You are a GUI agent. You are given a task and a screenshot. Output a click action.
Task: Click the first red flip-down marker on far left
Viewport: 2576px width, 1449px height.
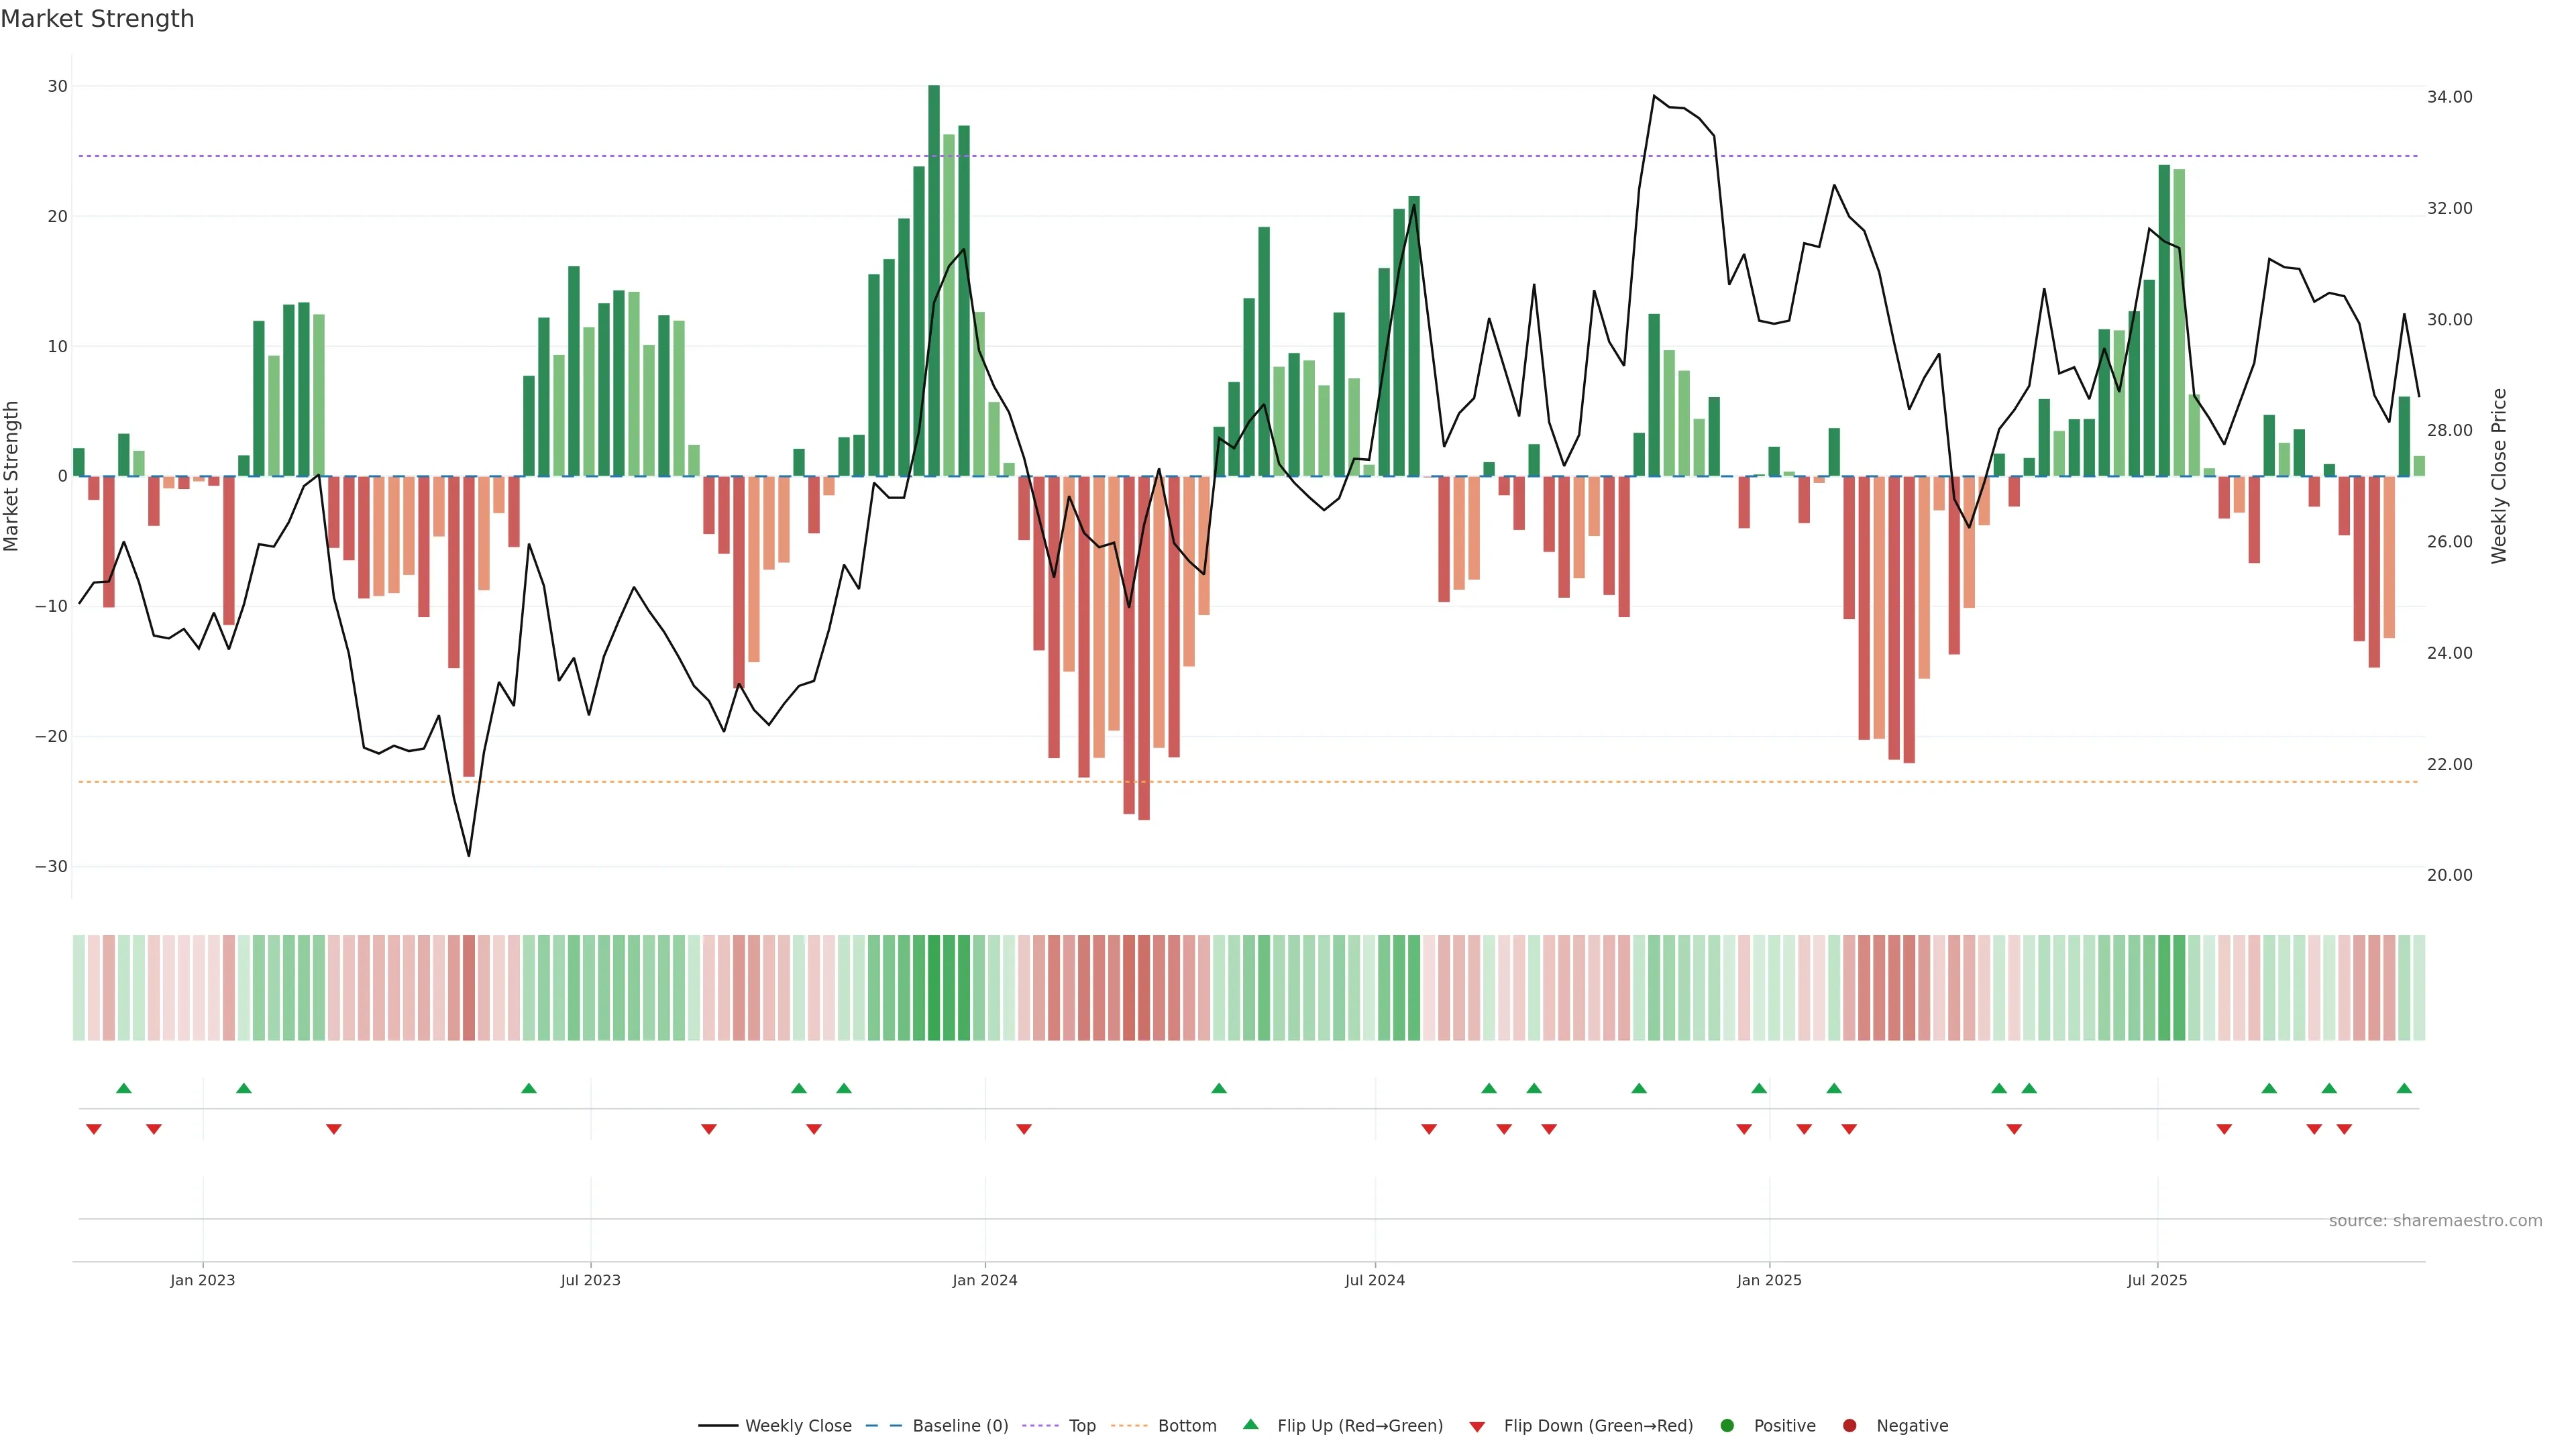point(94,1129)
